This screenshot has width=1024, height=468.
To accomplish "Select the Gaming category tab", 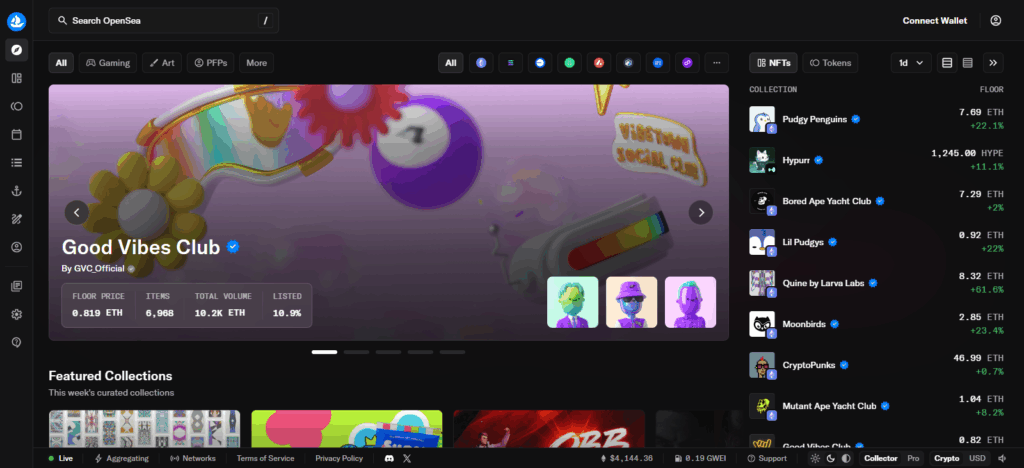I will [x=107, y=63].
